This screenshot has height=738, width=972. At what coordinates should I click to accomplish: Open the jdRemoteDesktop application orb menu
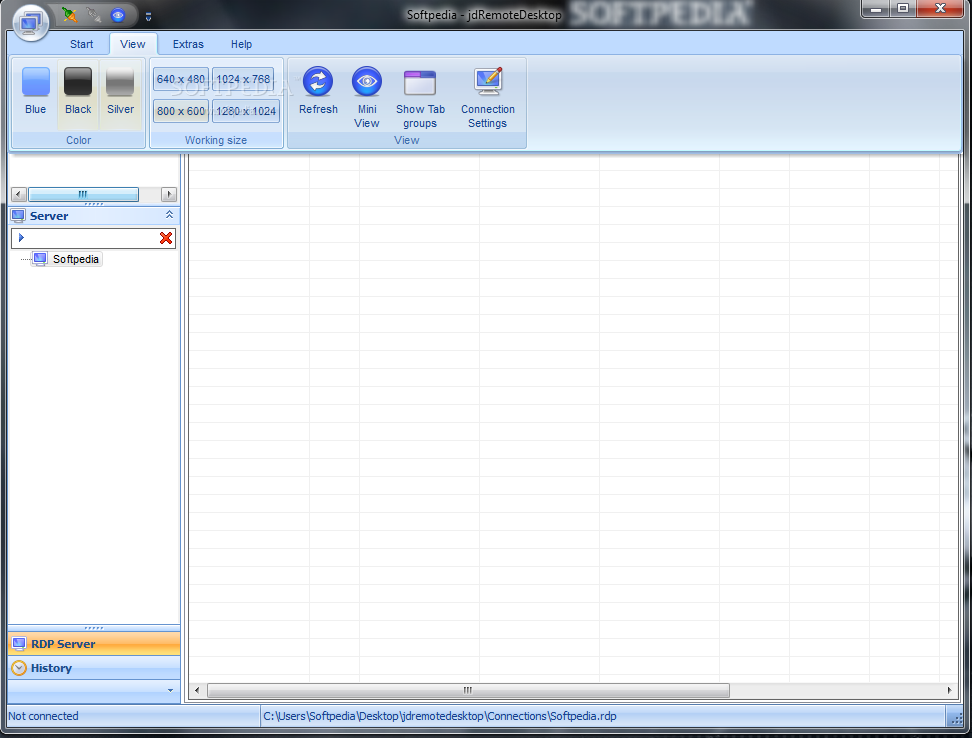tap(30, 23)
